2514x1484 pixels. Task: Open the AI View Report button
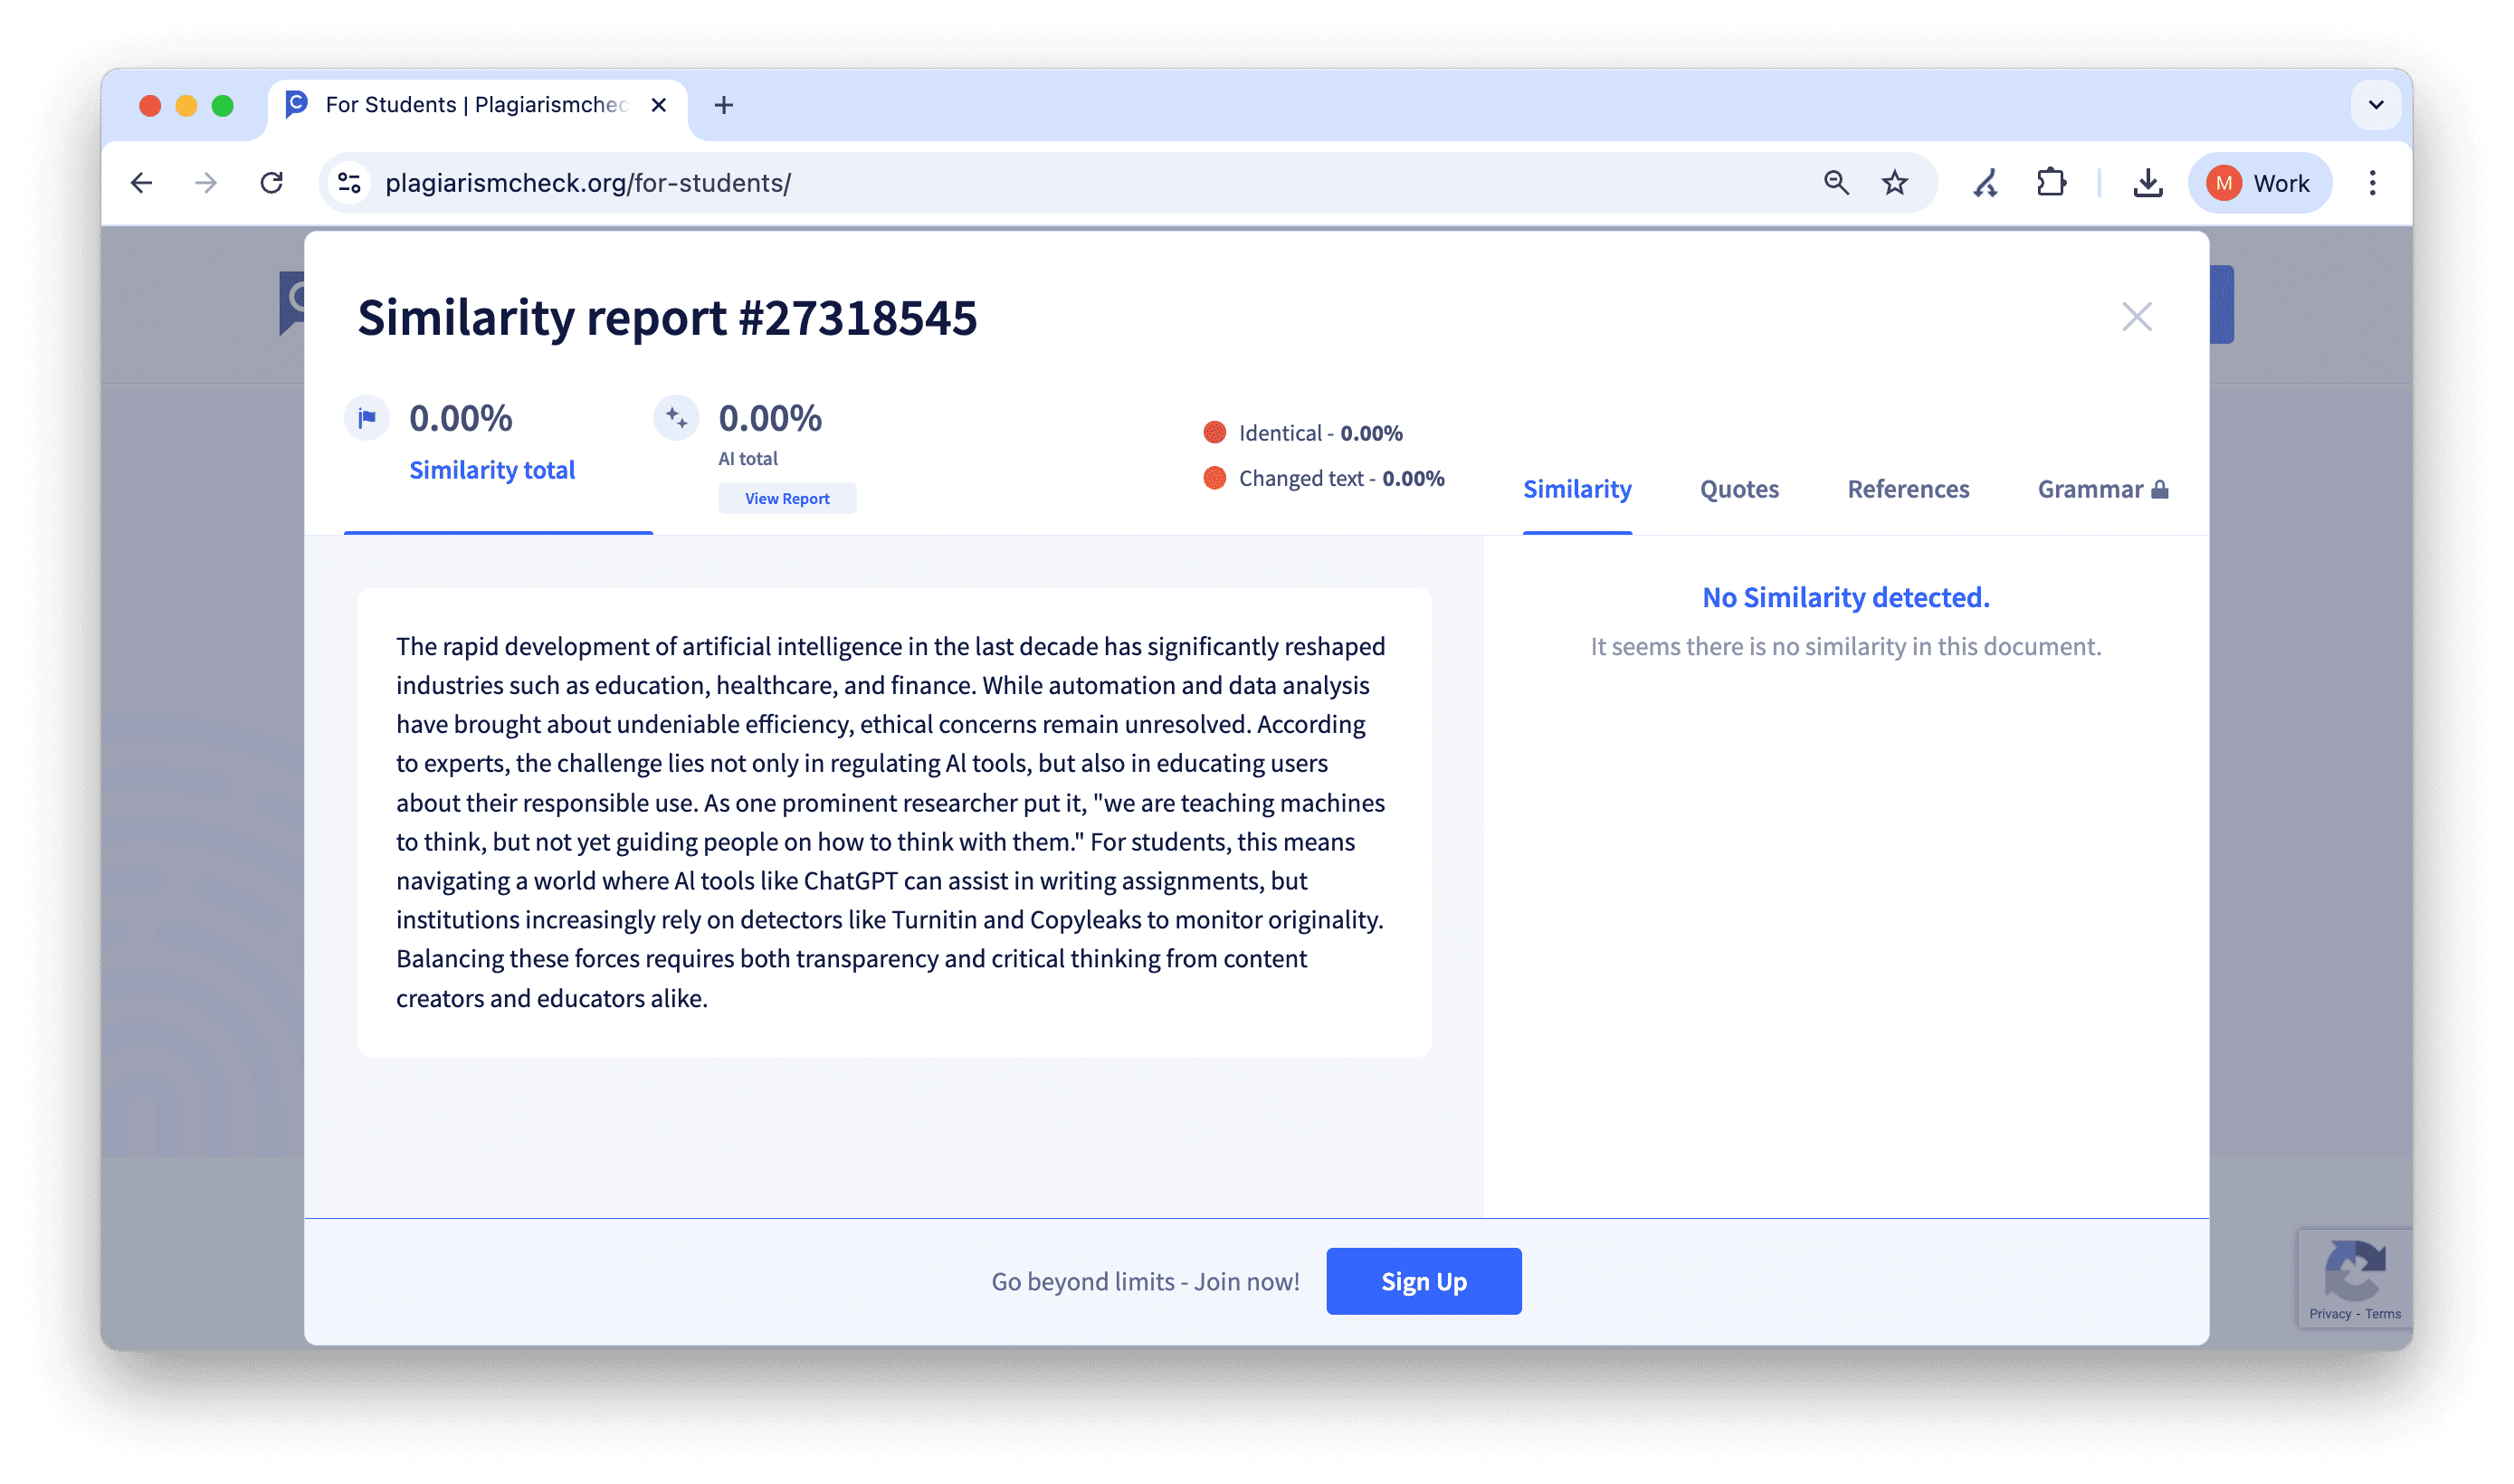(787, 498)
